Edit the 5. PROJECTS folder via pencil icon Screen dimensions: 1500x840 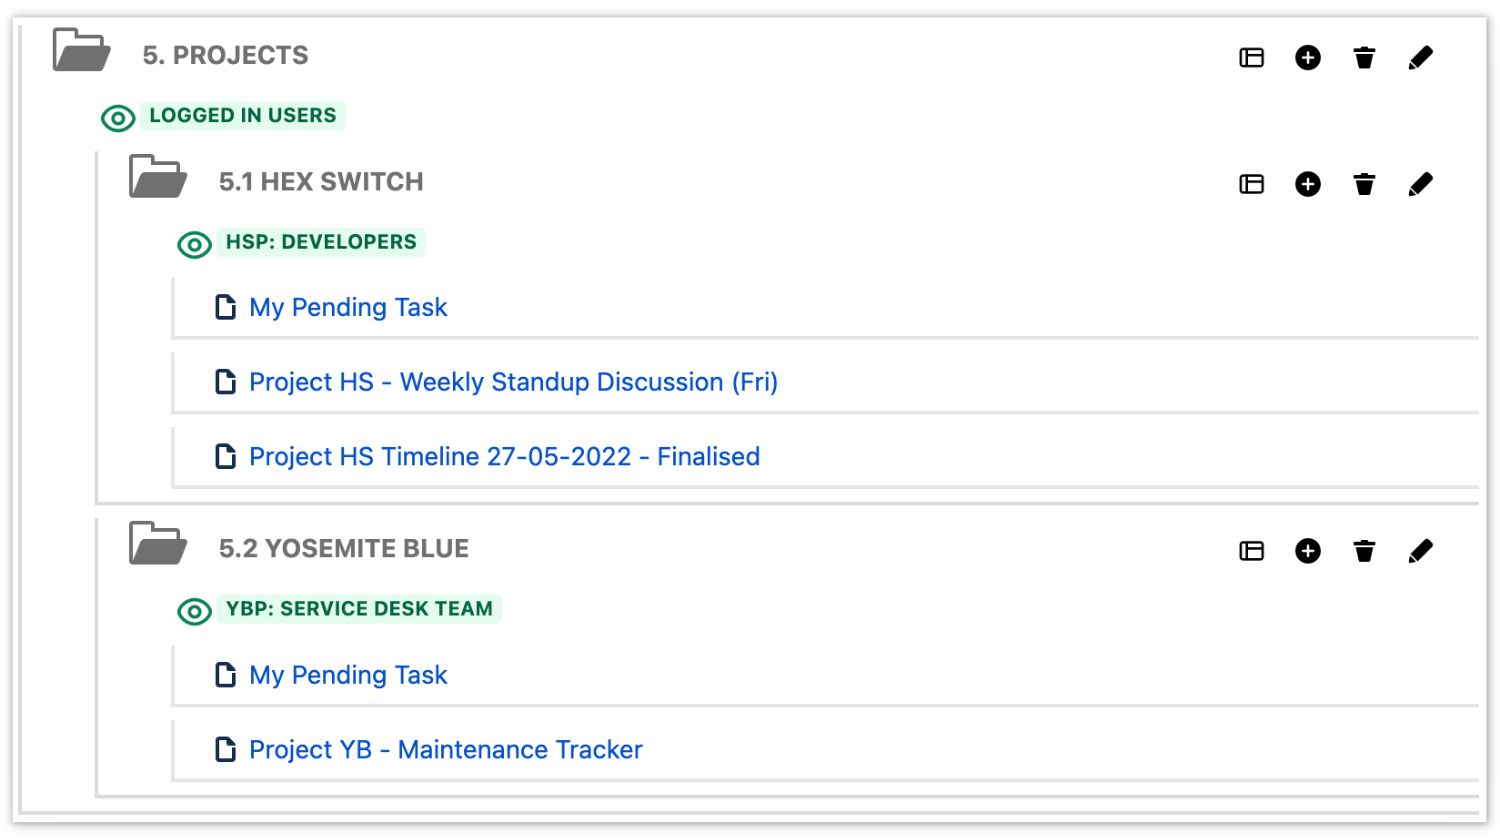1421,57
